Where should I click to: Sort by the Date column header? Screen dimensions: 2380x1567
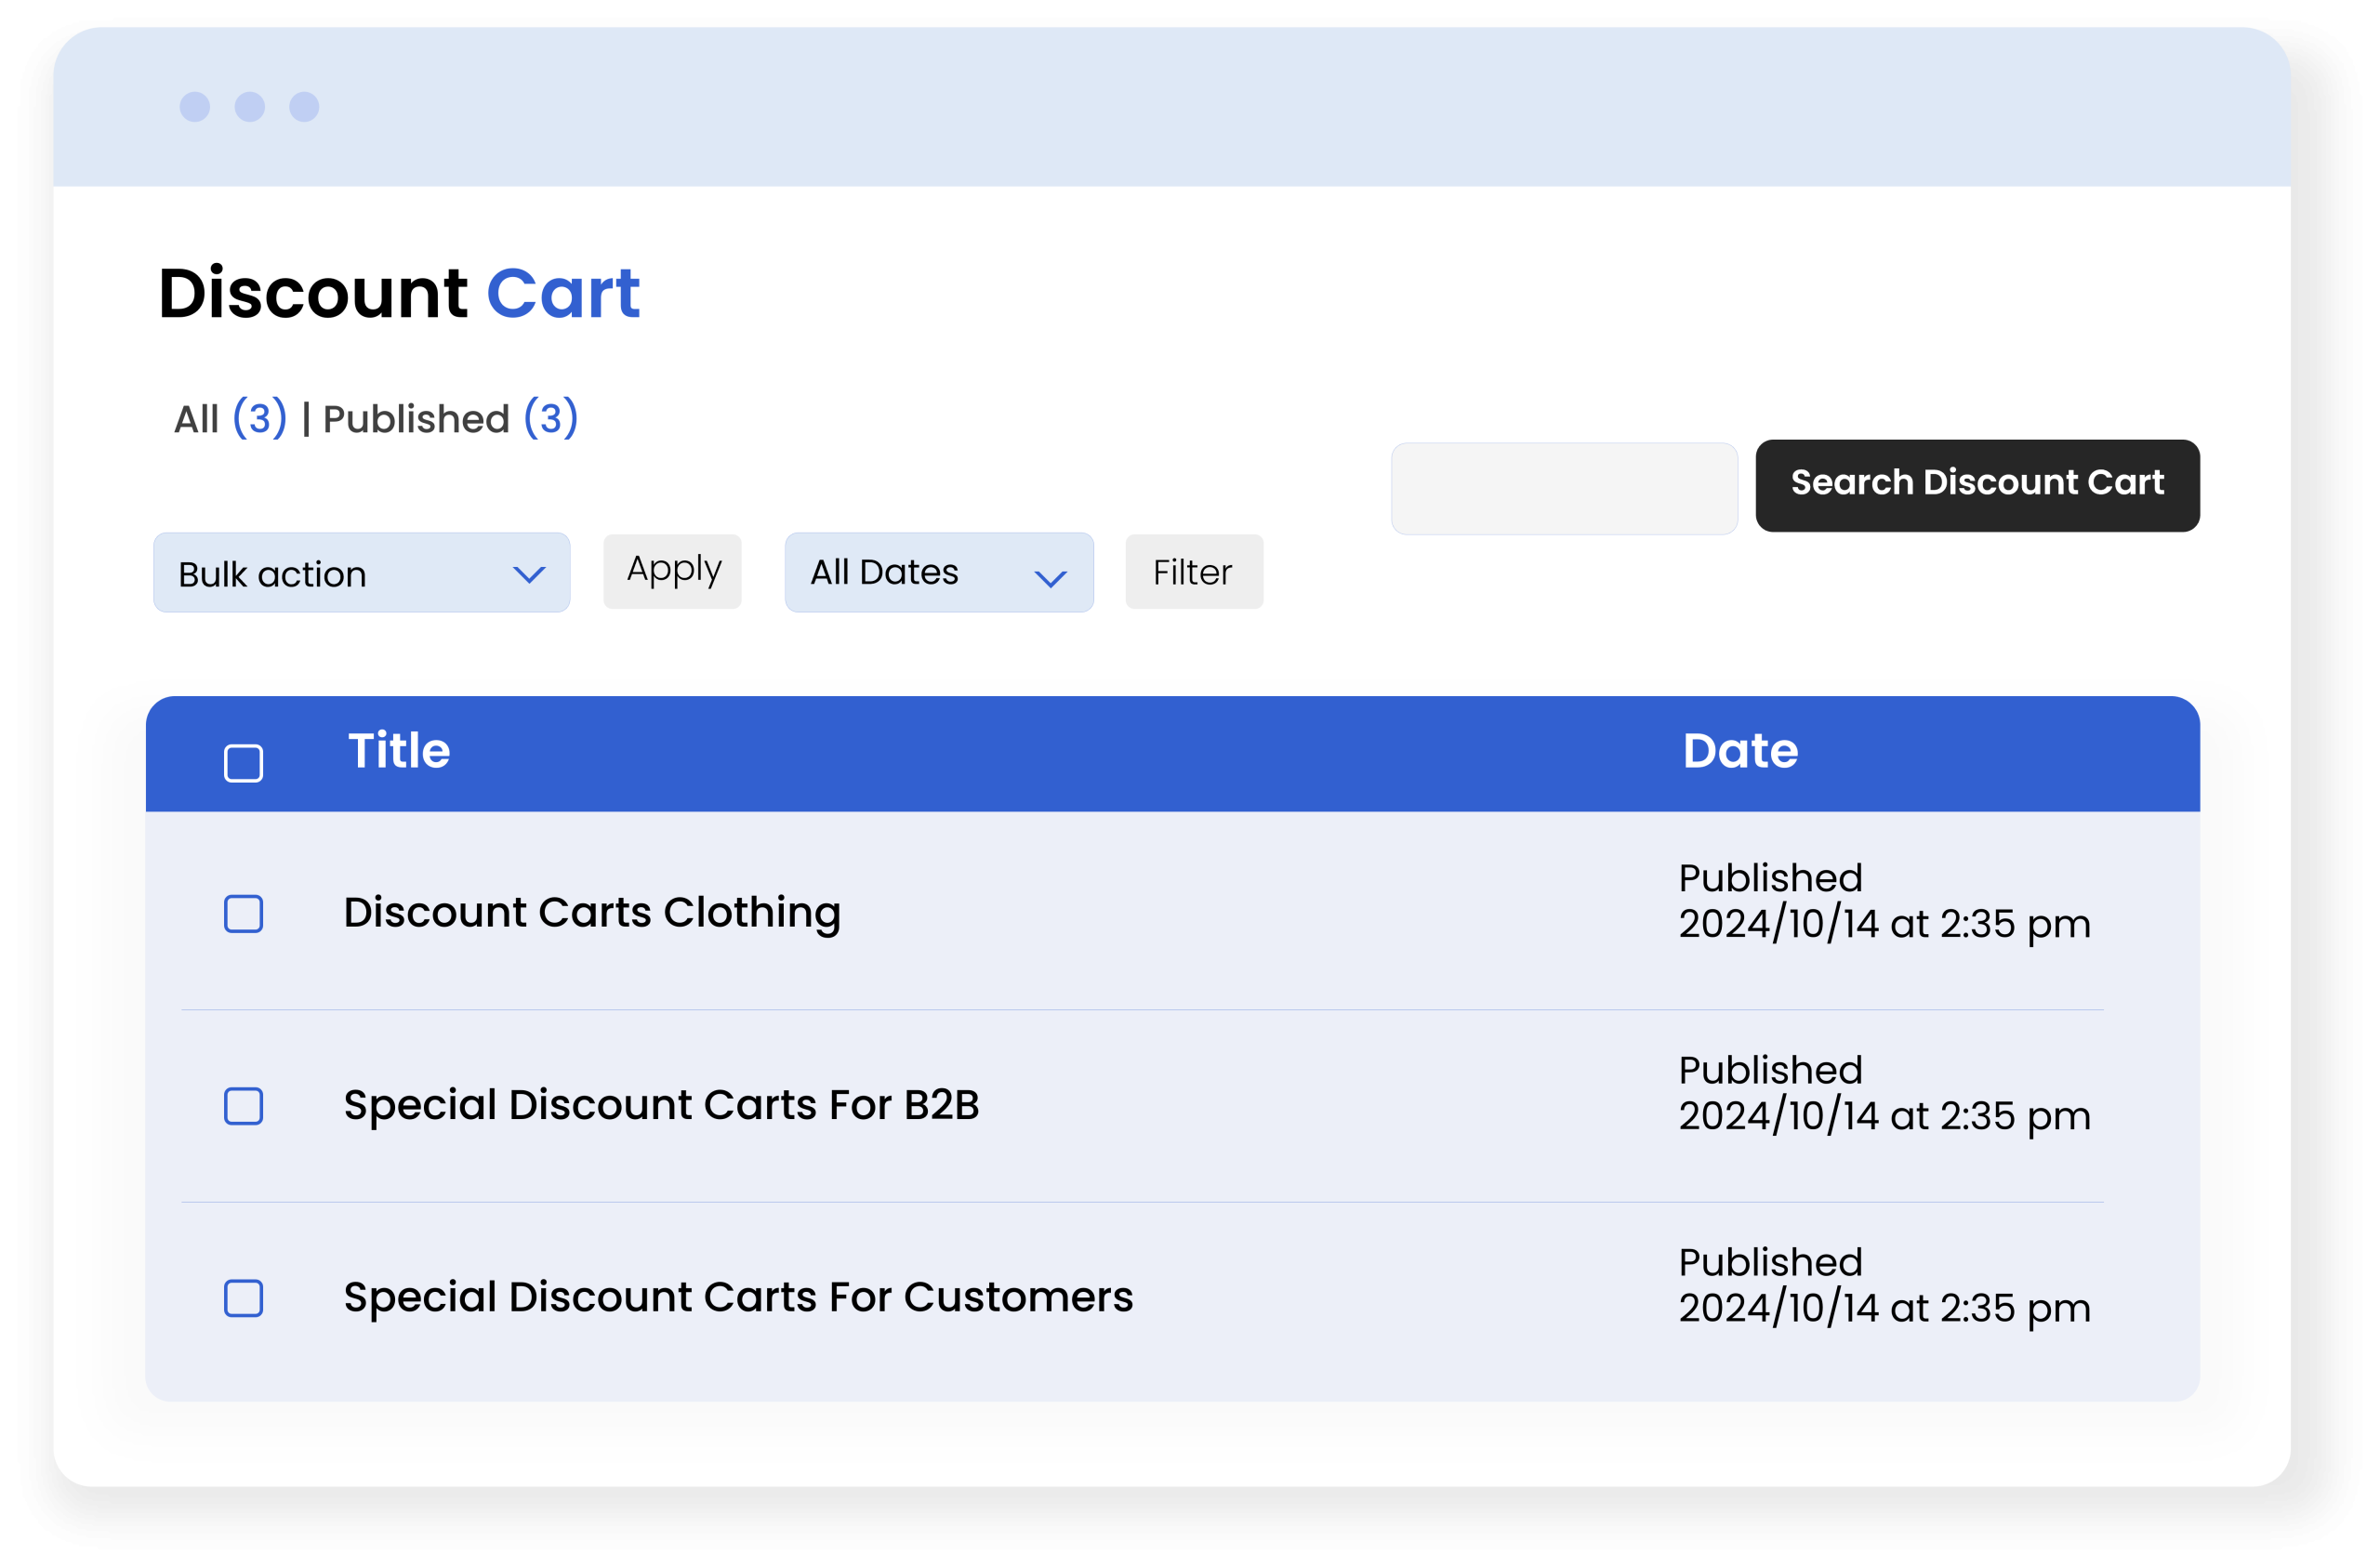tap(1739, 751)
